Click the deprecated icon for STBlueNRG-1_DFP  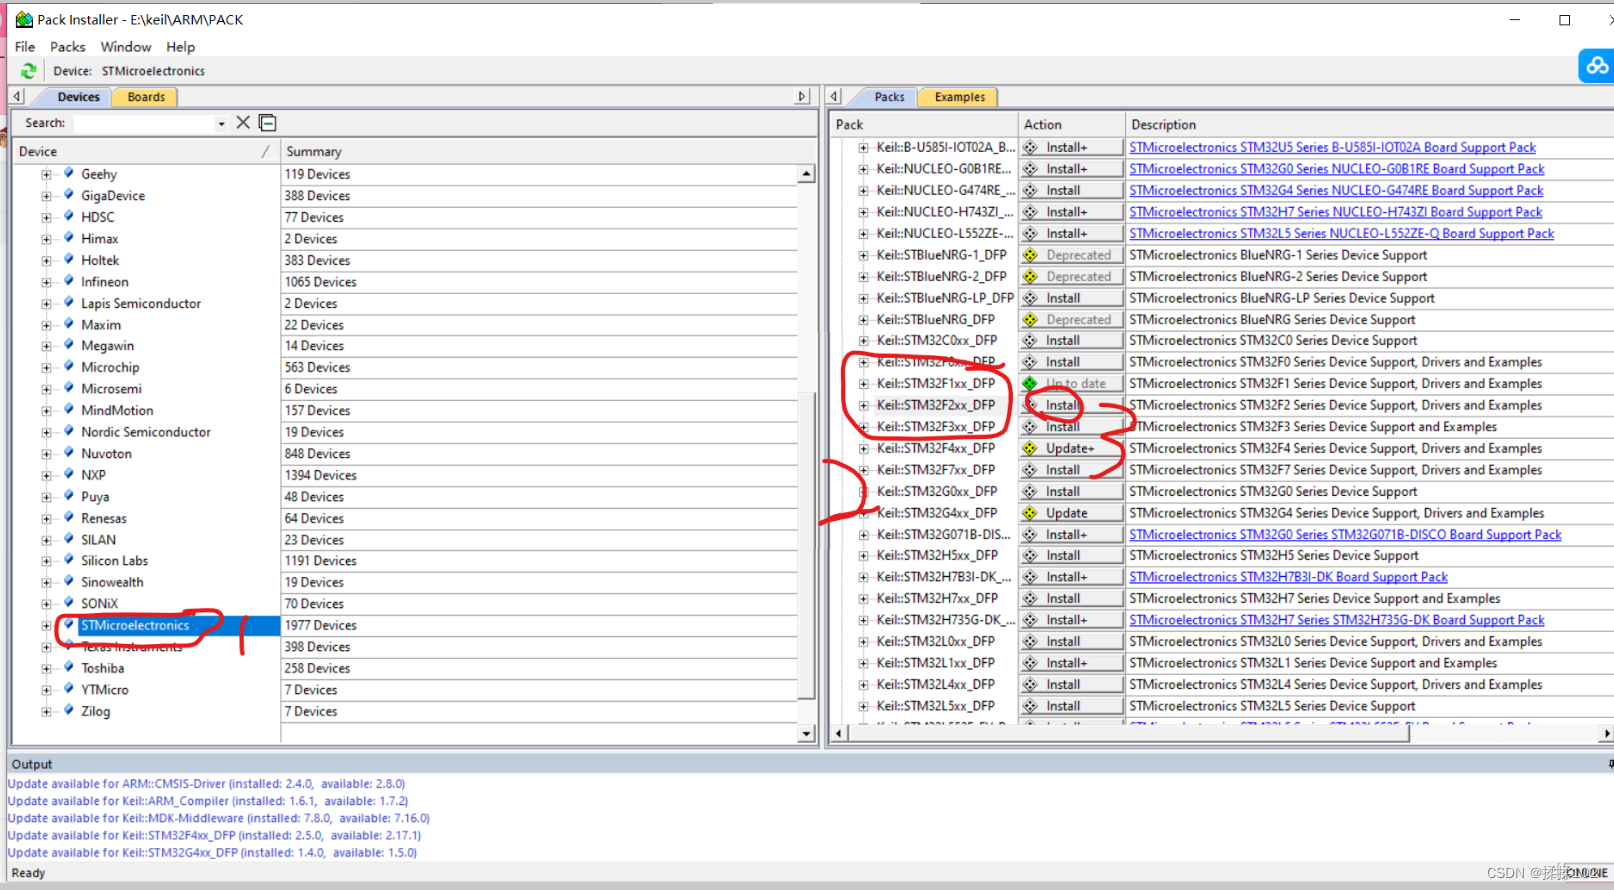point(1030,255)
